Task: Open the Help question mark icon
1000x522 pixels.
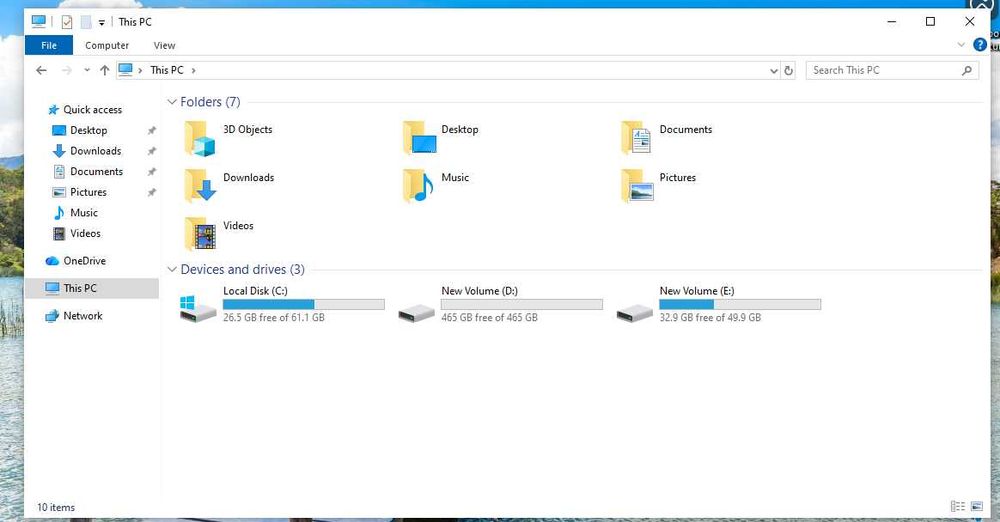Action: tap(980, 45)
